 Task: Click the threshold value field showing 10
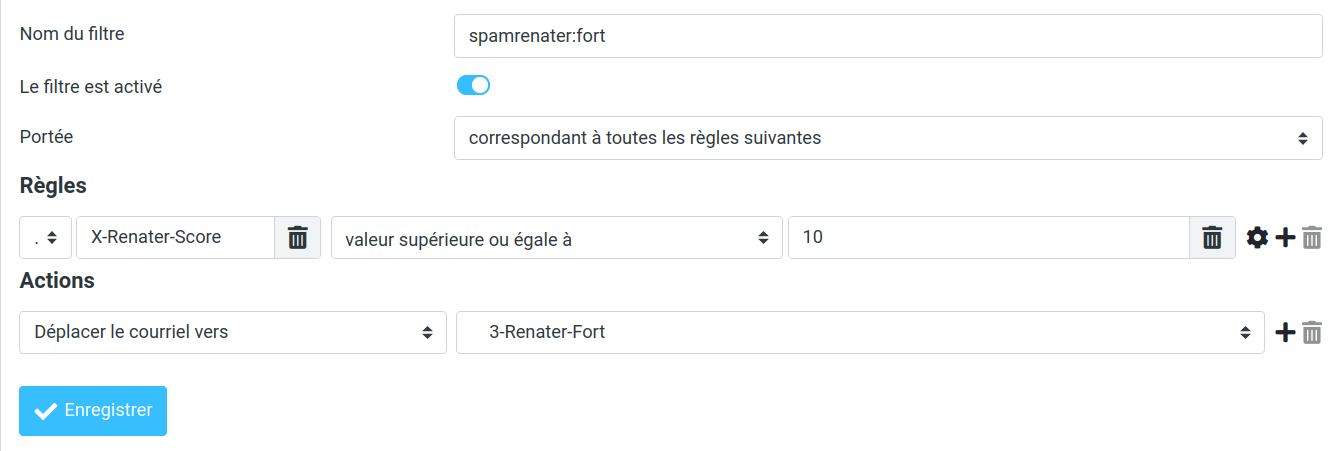[x=988, y=238]
